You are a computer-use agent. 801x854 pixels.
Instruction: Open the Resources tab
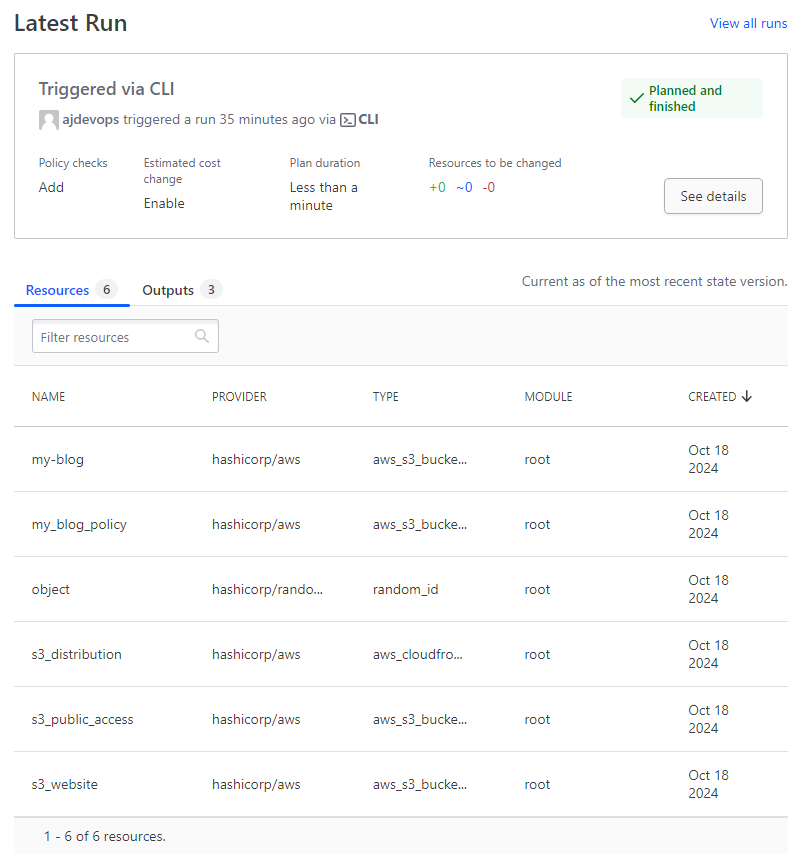[x=71, y=290]
